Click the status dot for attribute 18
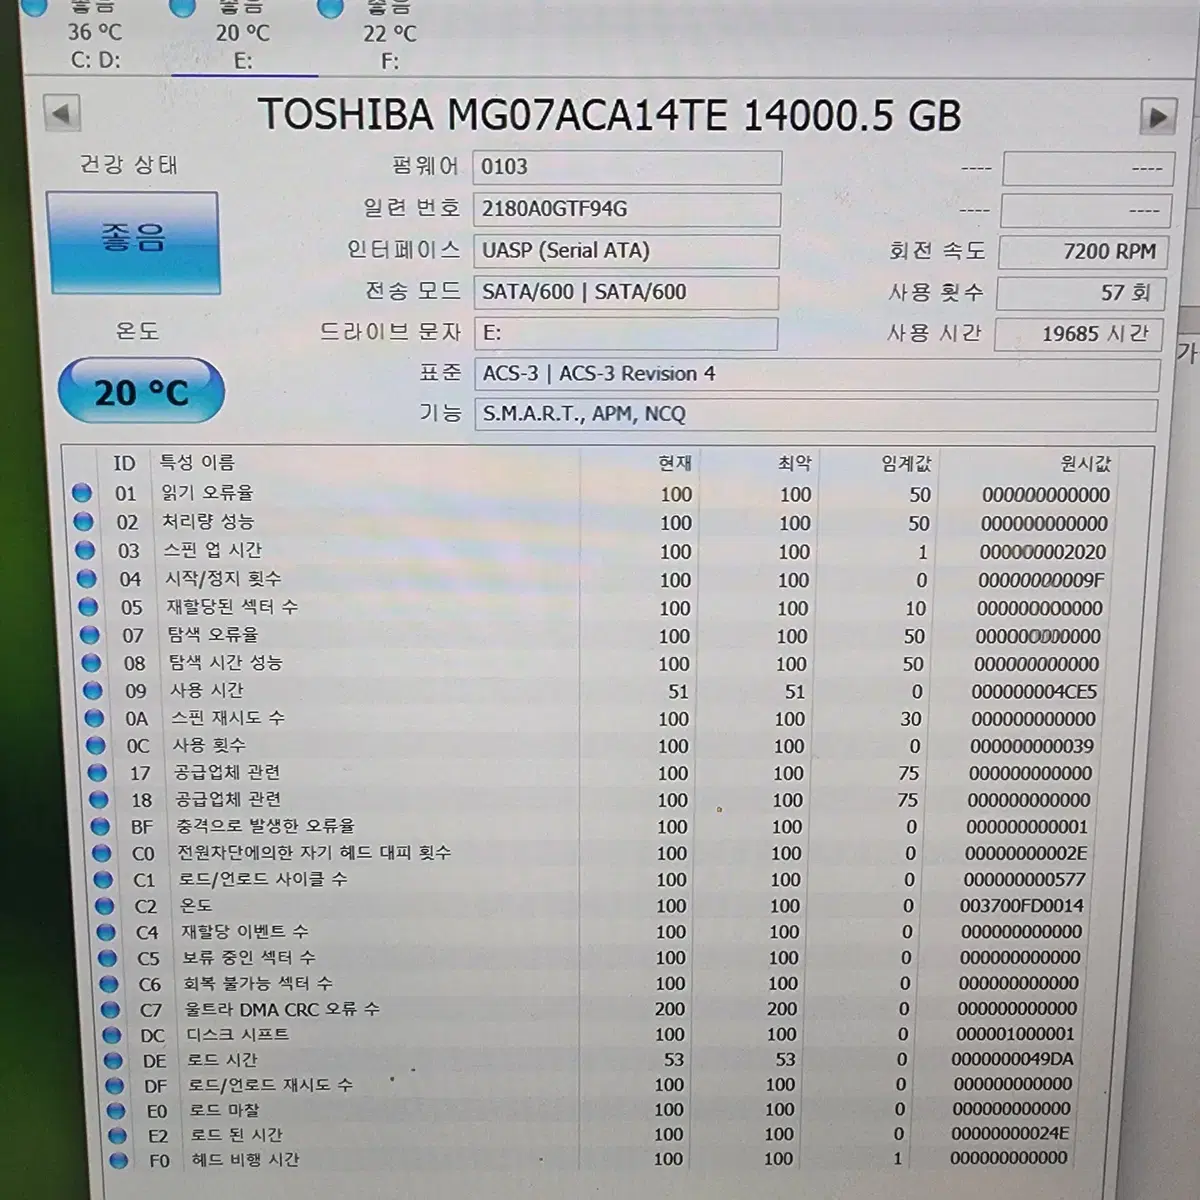 coord(99,800)
